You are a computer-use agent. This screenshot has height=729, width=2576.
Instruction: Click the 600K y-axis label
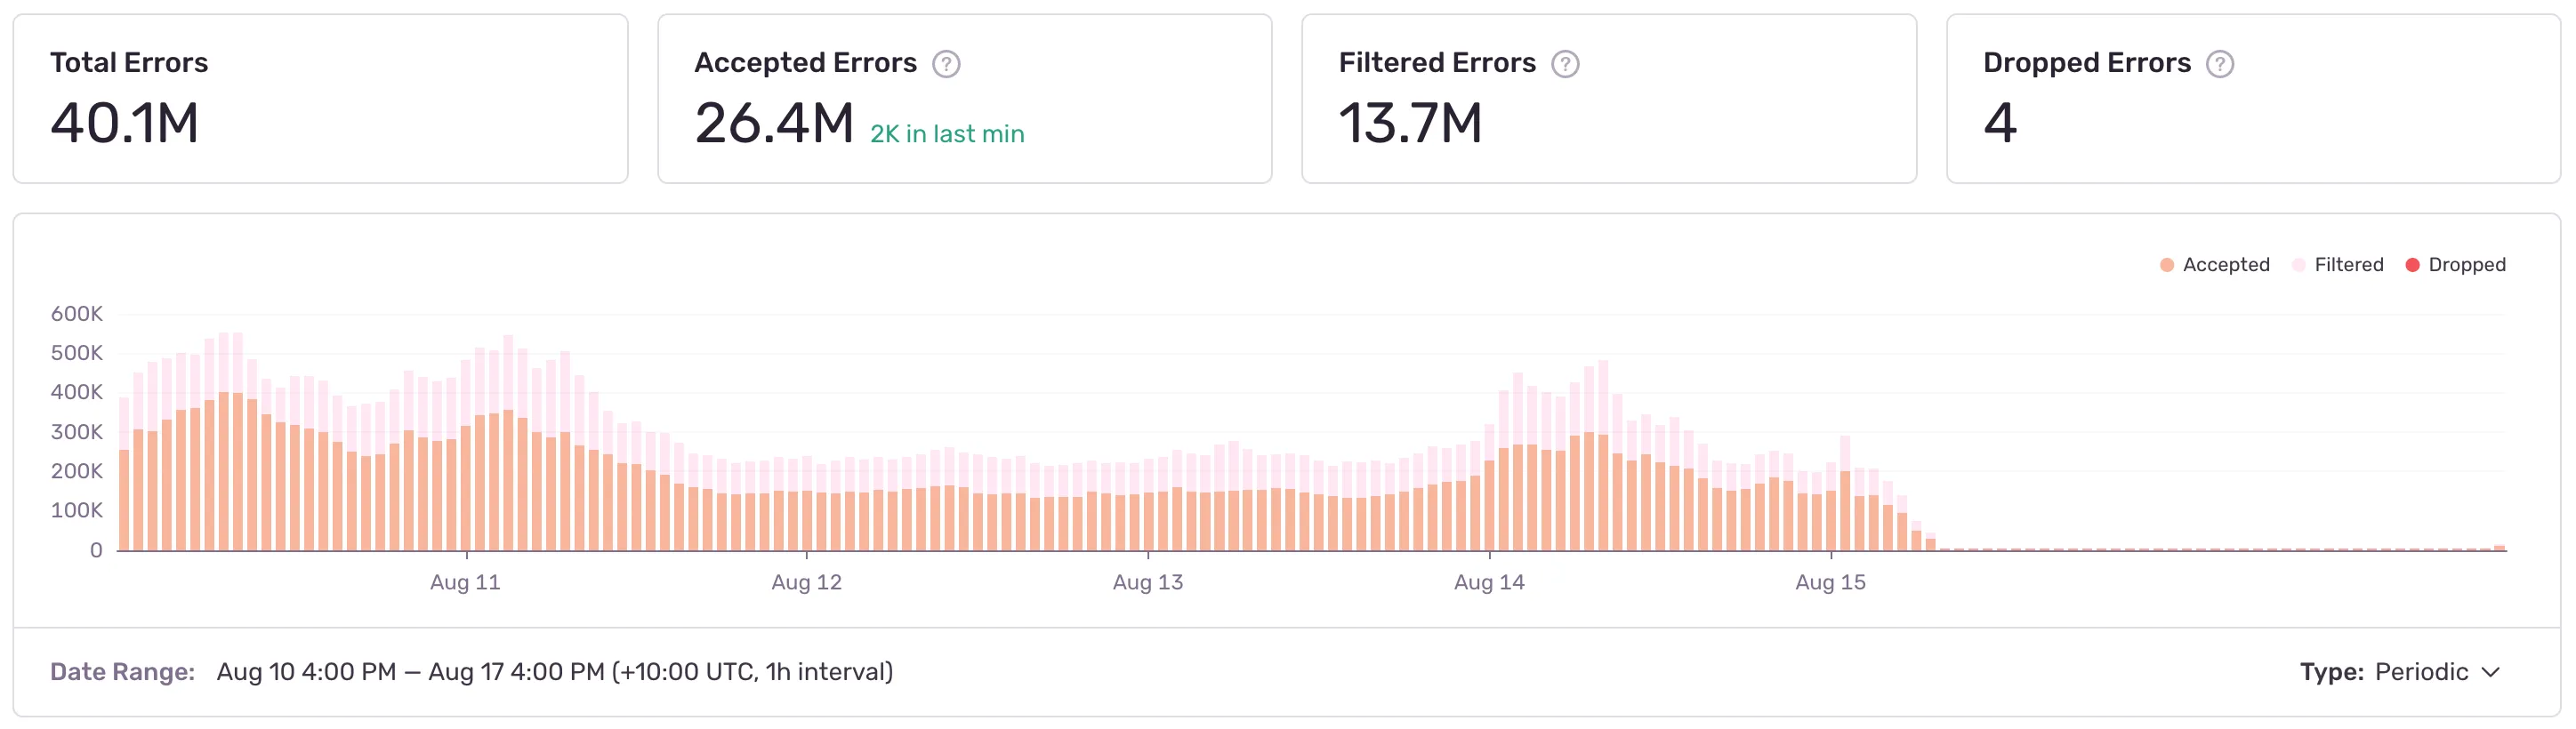77,314
